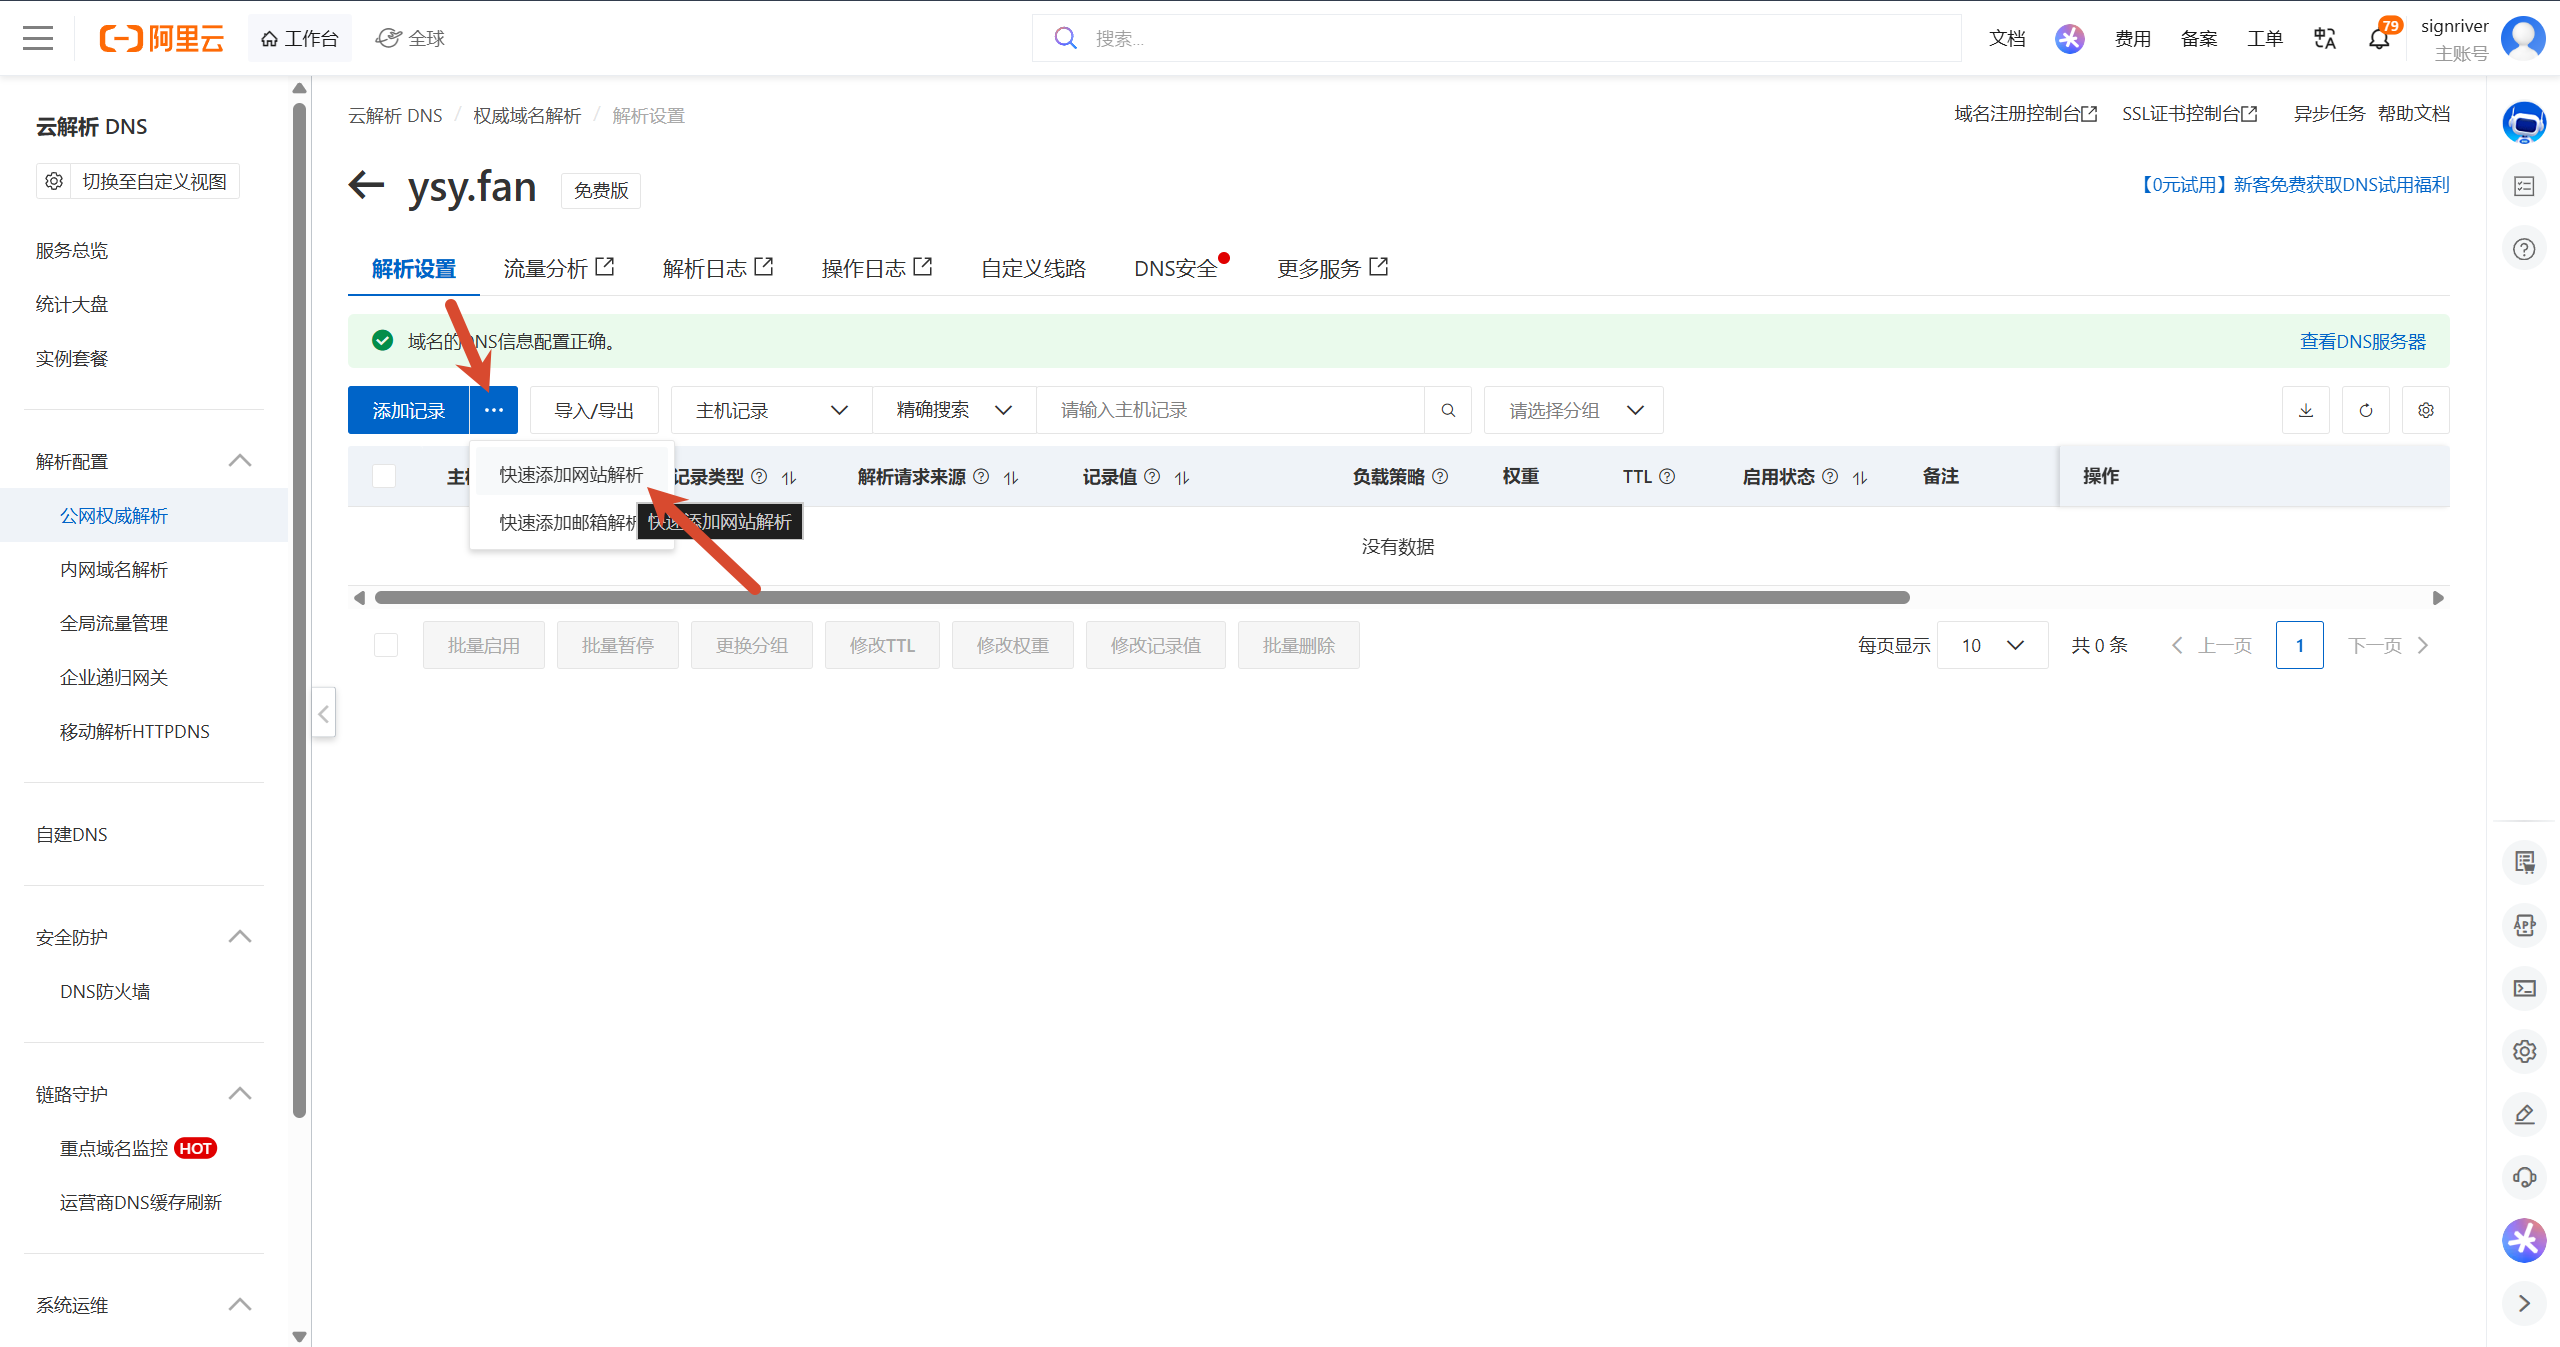The height and width of the screenshot is (1347, 2560).
Task: Collapse the 系统运维 section
Action: [240, 1305]
